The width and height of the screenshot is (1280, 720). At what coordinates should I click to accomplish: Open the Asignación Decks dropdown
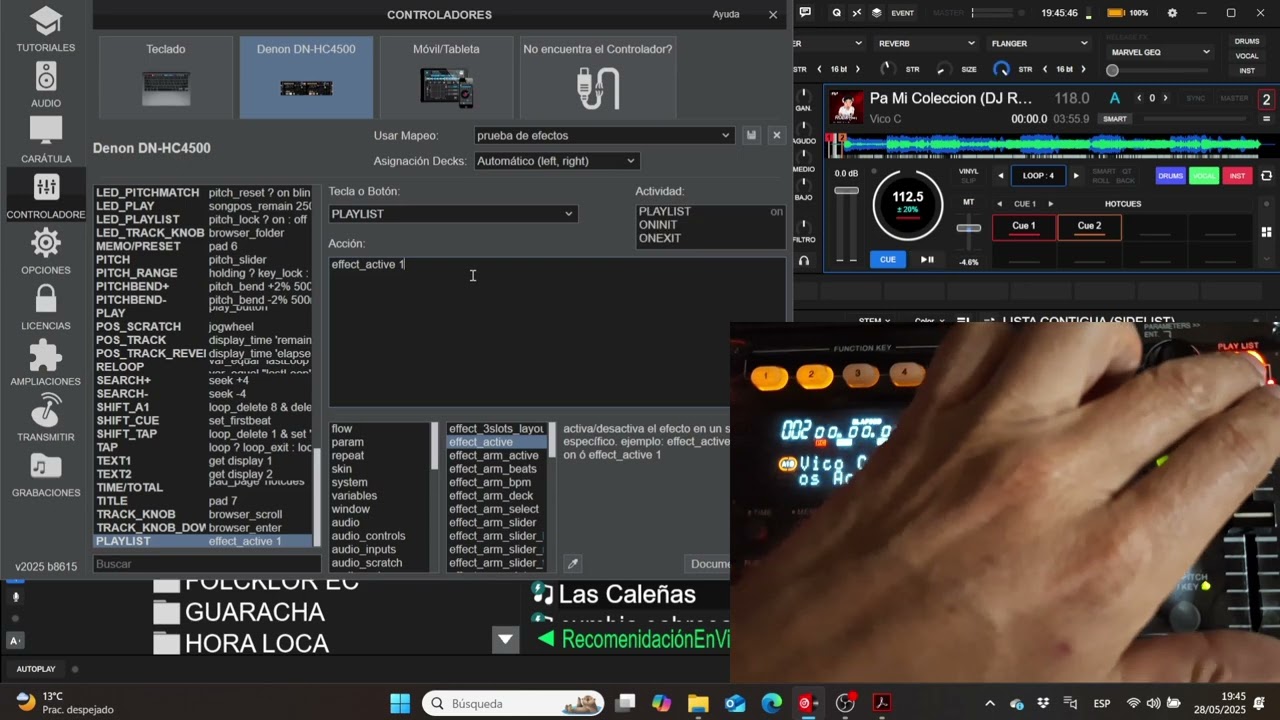pos(557,161)
